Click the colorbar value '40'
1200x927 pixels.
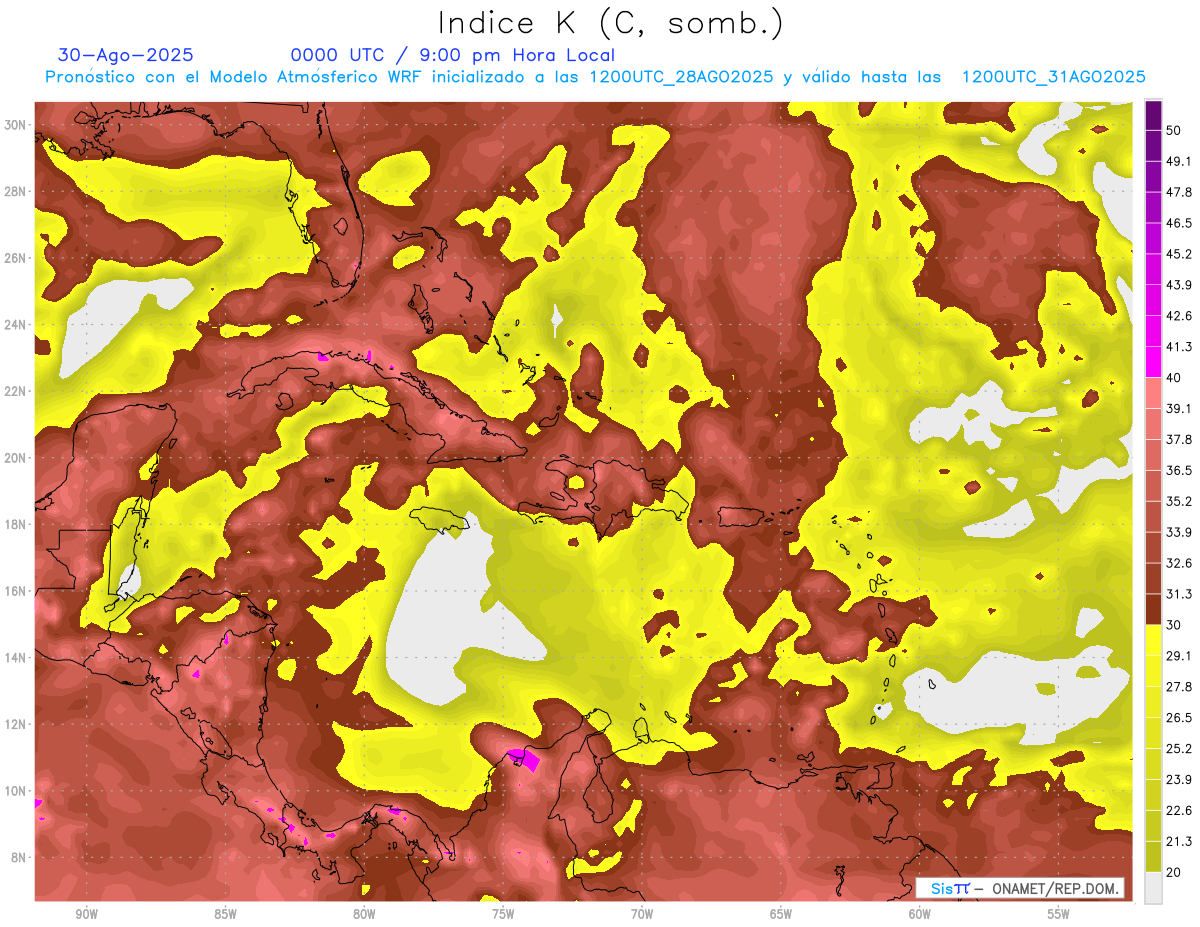1175,377
